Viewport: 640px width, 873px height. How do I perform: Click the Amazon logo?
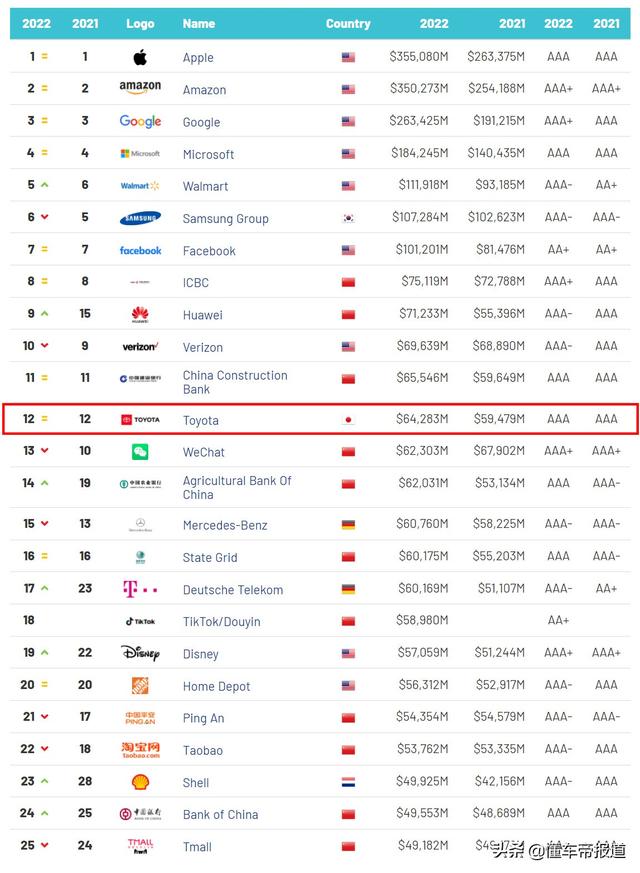coord(140,87)
